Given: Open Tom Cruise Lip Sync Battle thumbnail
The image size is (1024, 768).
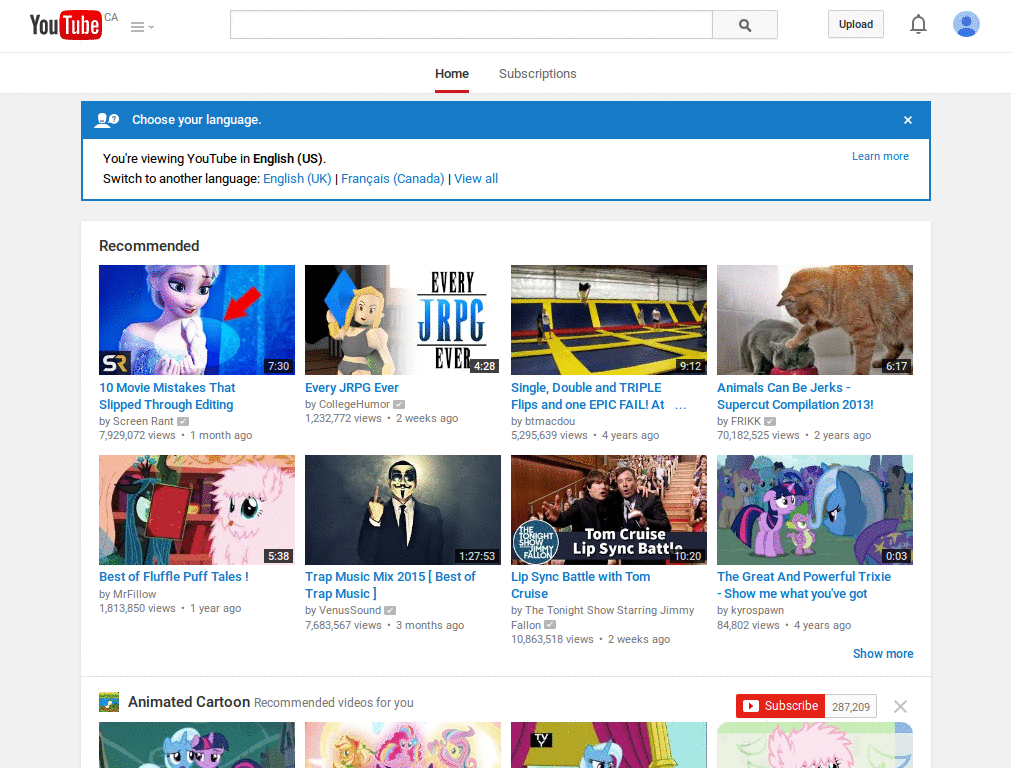Looking at the screenshot, I should pyautogui.click(x=609, y=510).
